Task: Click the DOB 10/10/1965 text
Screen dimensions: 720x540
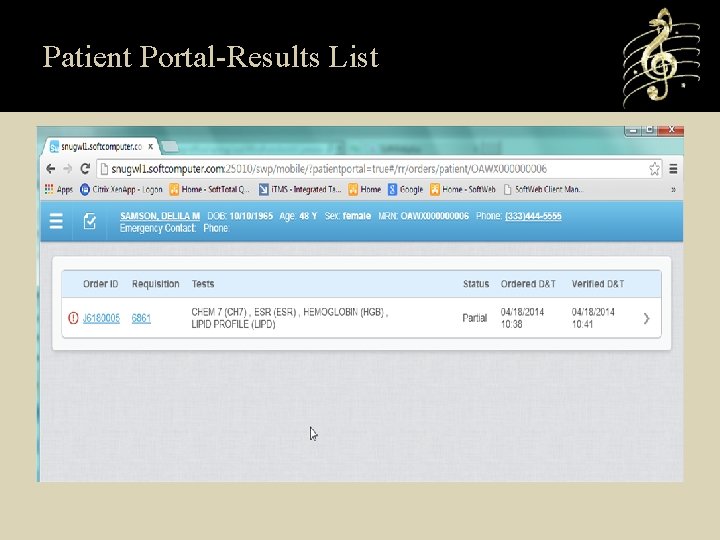Action: point(240,216)
